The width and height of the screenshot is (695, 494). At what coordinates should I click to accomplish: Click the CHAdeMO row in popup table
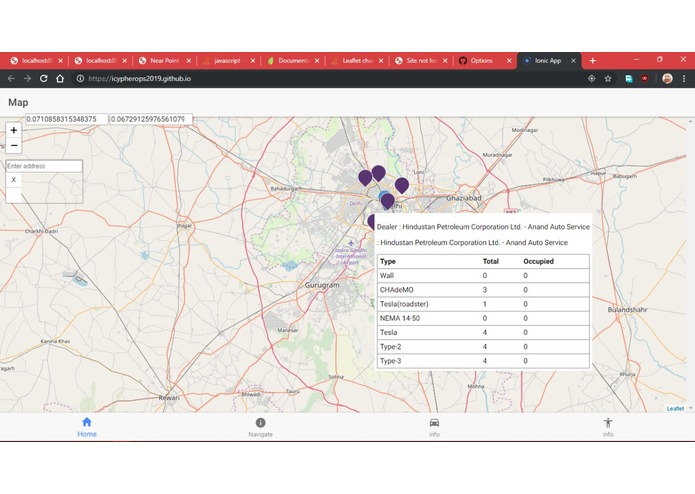(x=483, y=290)
